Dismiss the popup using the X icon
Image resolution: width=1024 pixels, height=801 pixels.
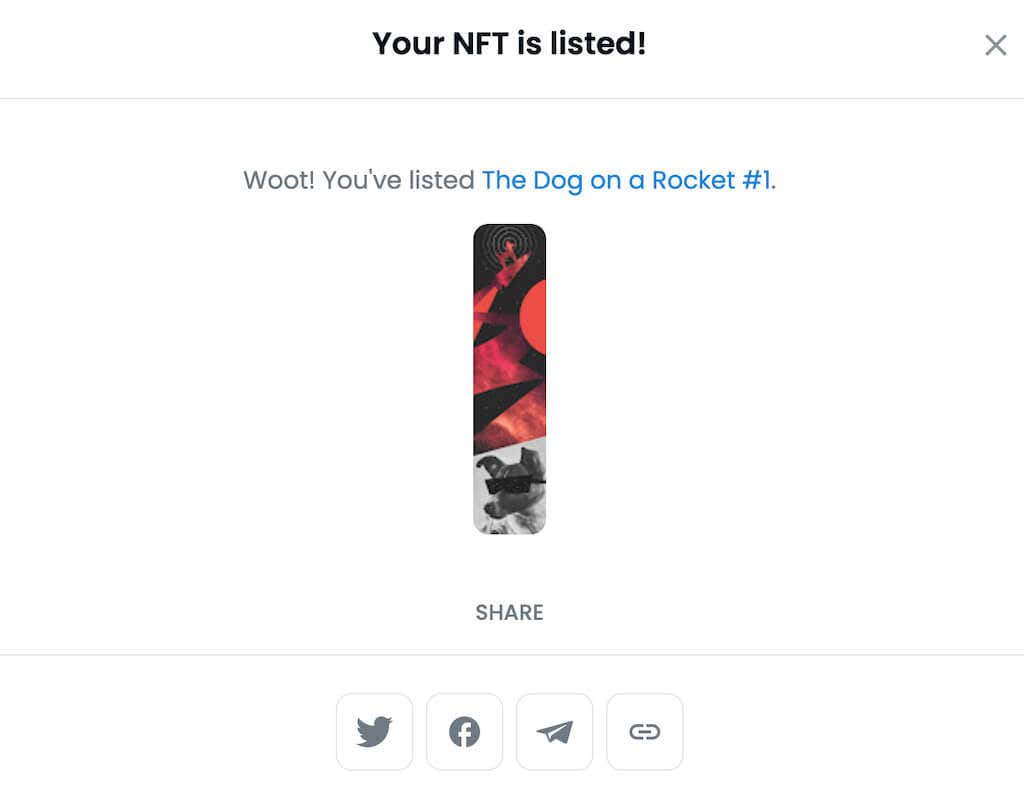(x=995, y=45)
